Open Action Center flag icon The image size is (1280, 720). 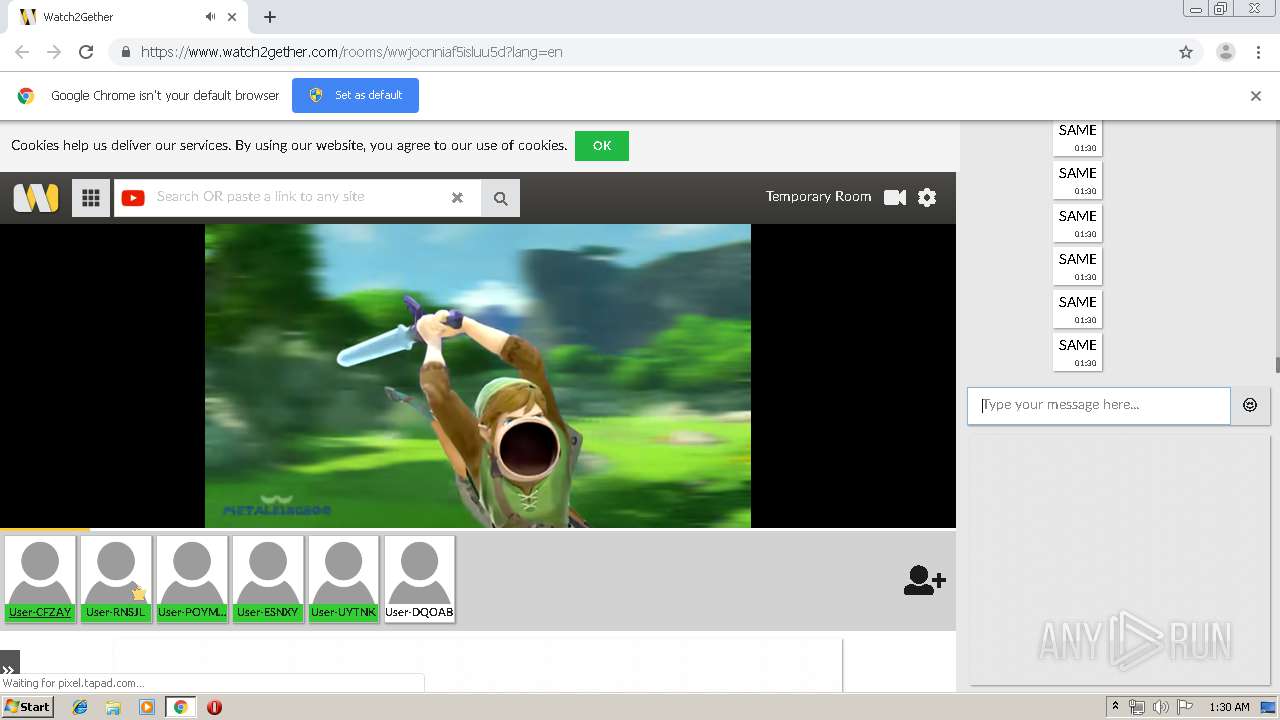click(x=1185, y=707)
